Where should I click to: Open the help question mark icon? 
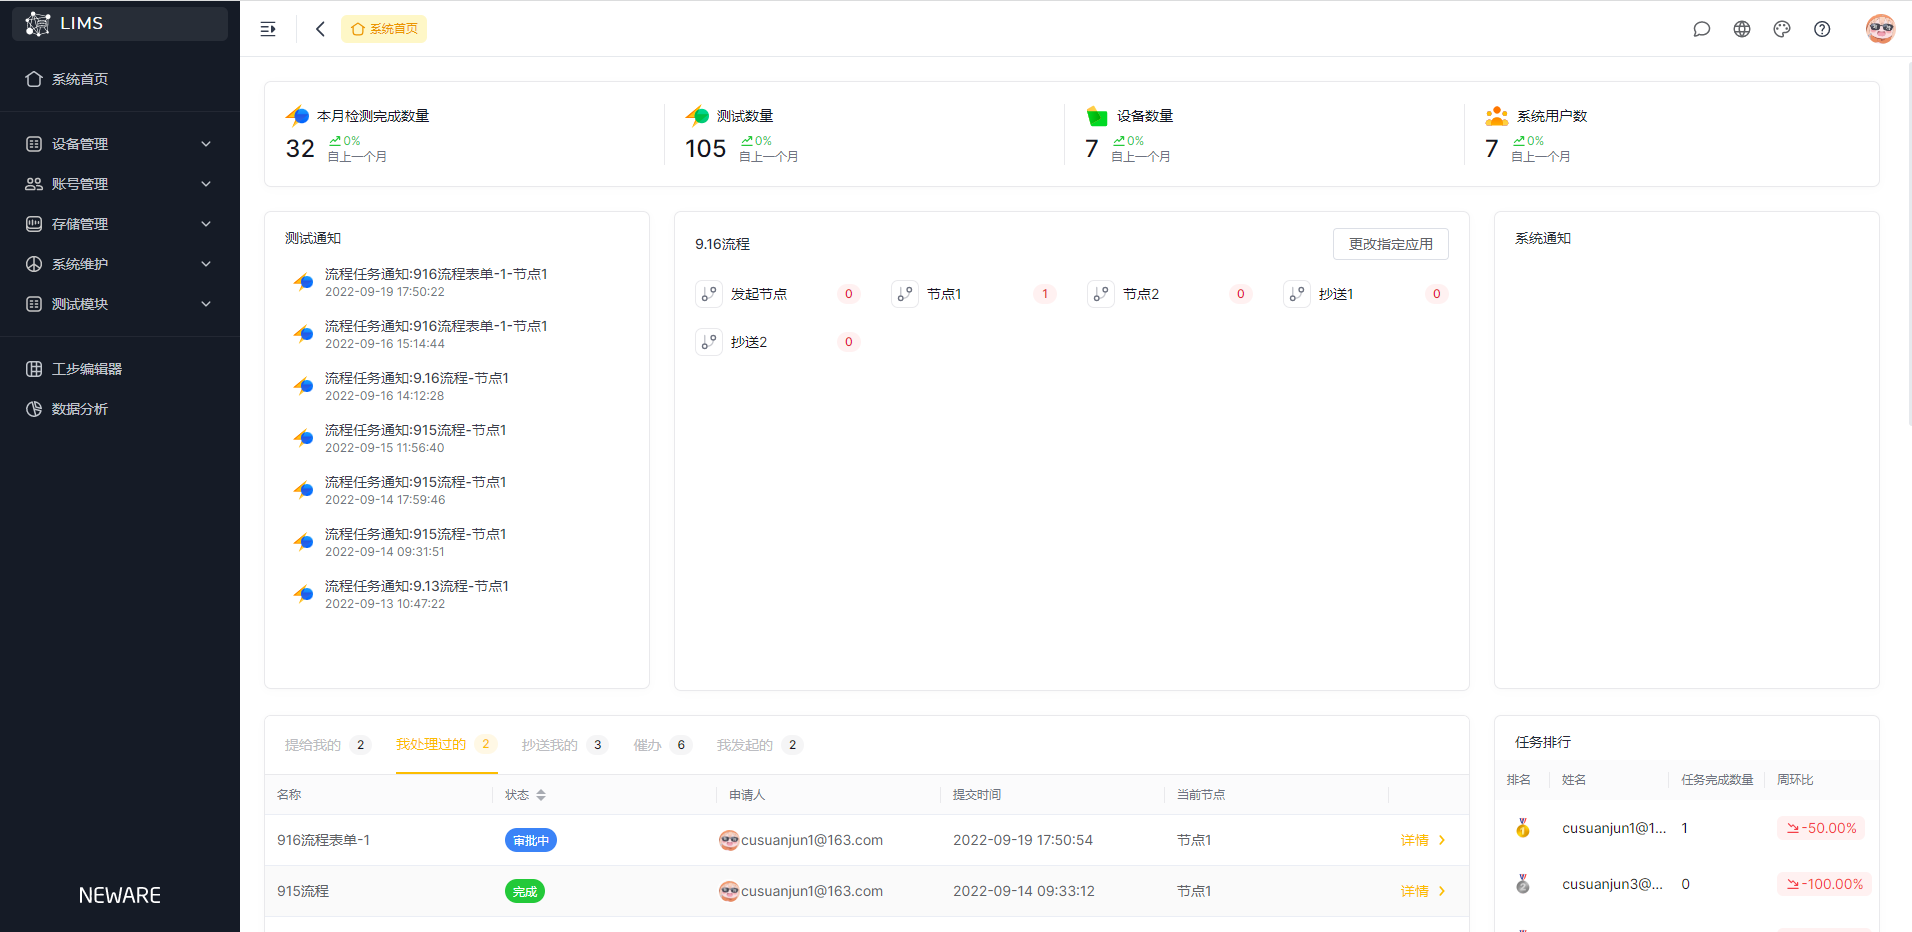coord(1822,29)
